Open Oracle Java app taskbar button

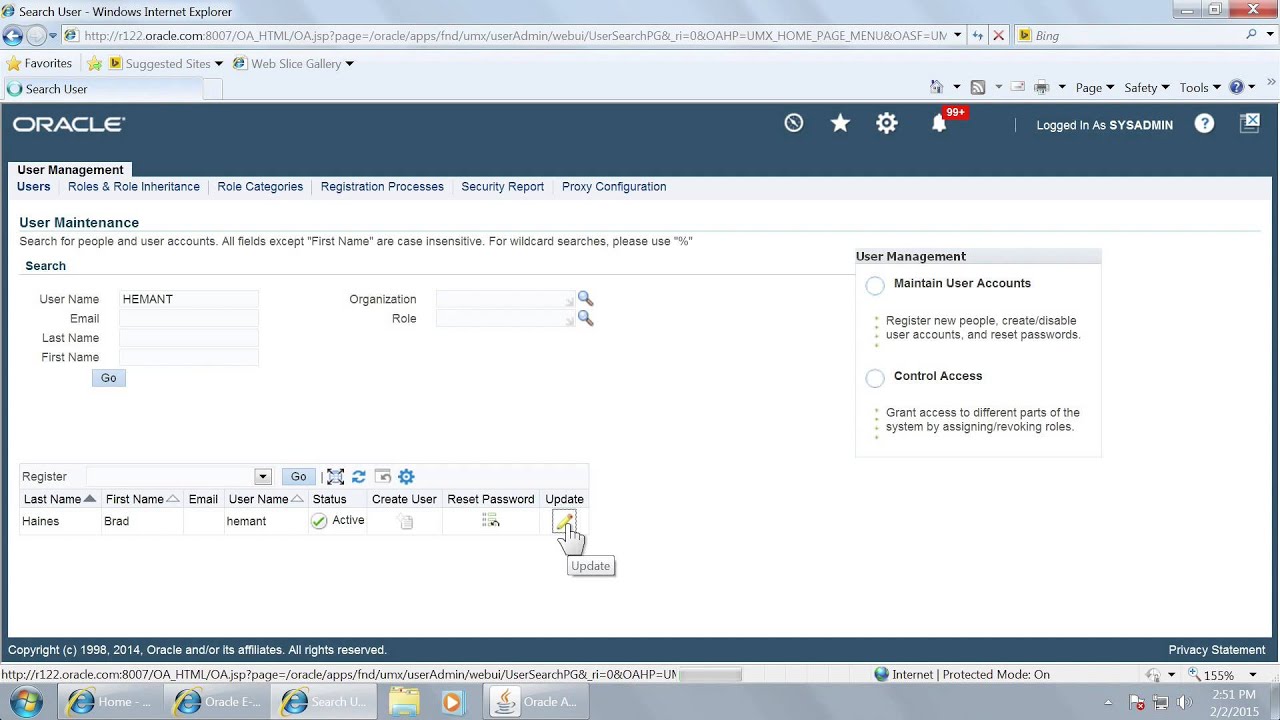(x=536, y=701)
